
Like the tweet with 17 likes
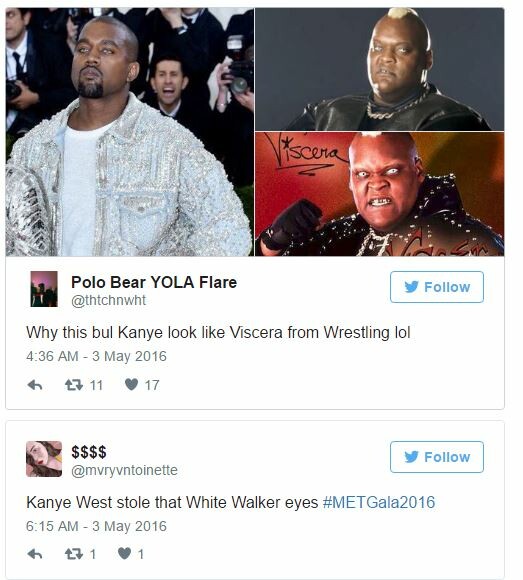131,385
